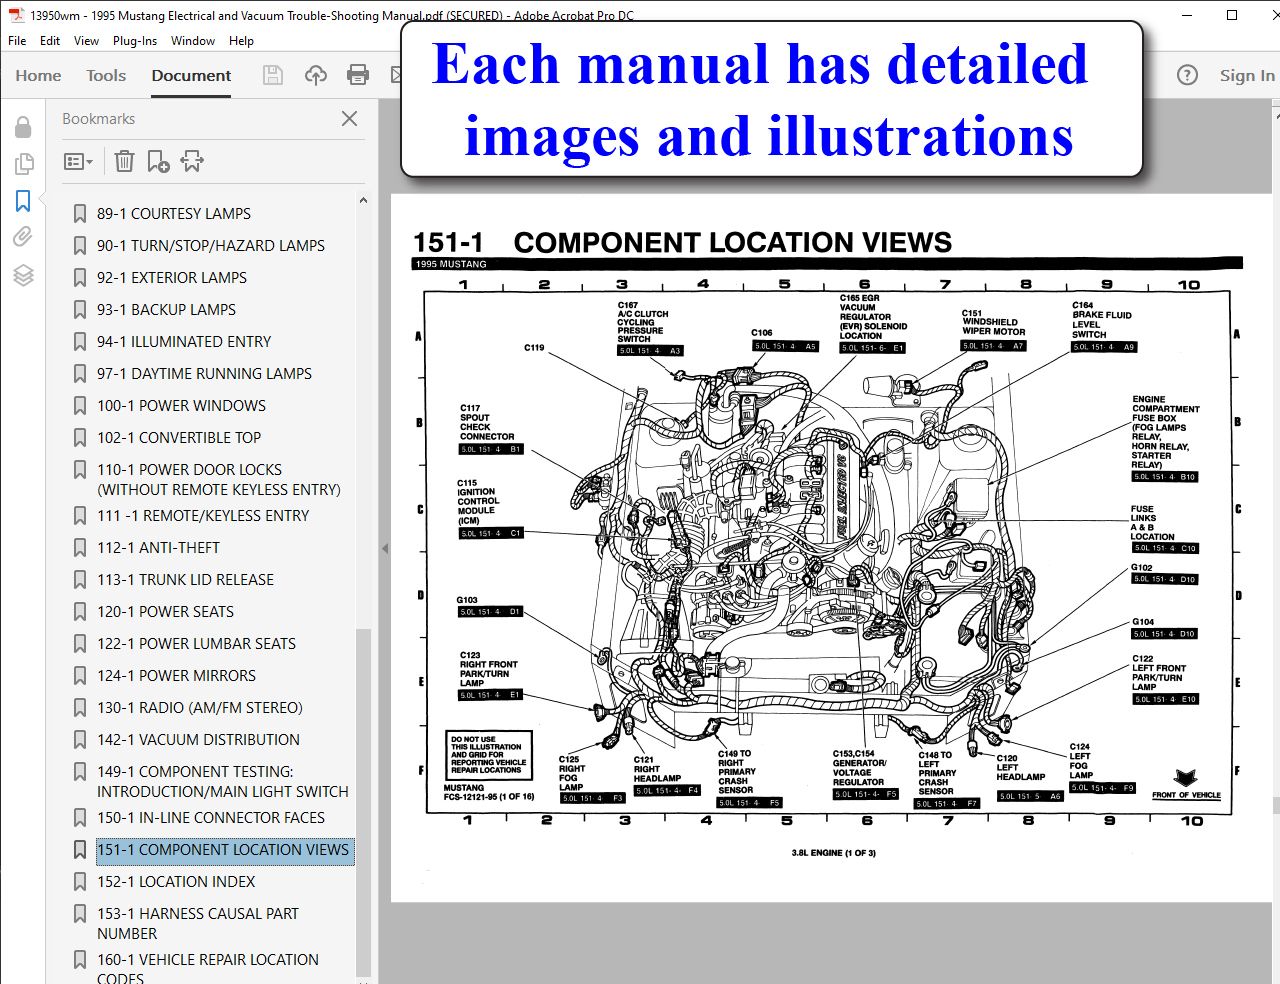The height and width of the screenshot is (984, 1280).
Task: Select the 142-1 VACUUM DISTRIBUTION bookmark
Action: point(198,740)
